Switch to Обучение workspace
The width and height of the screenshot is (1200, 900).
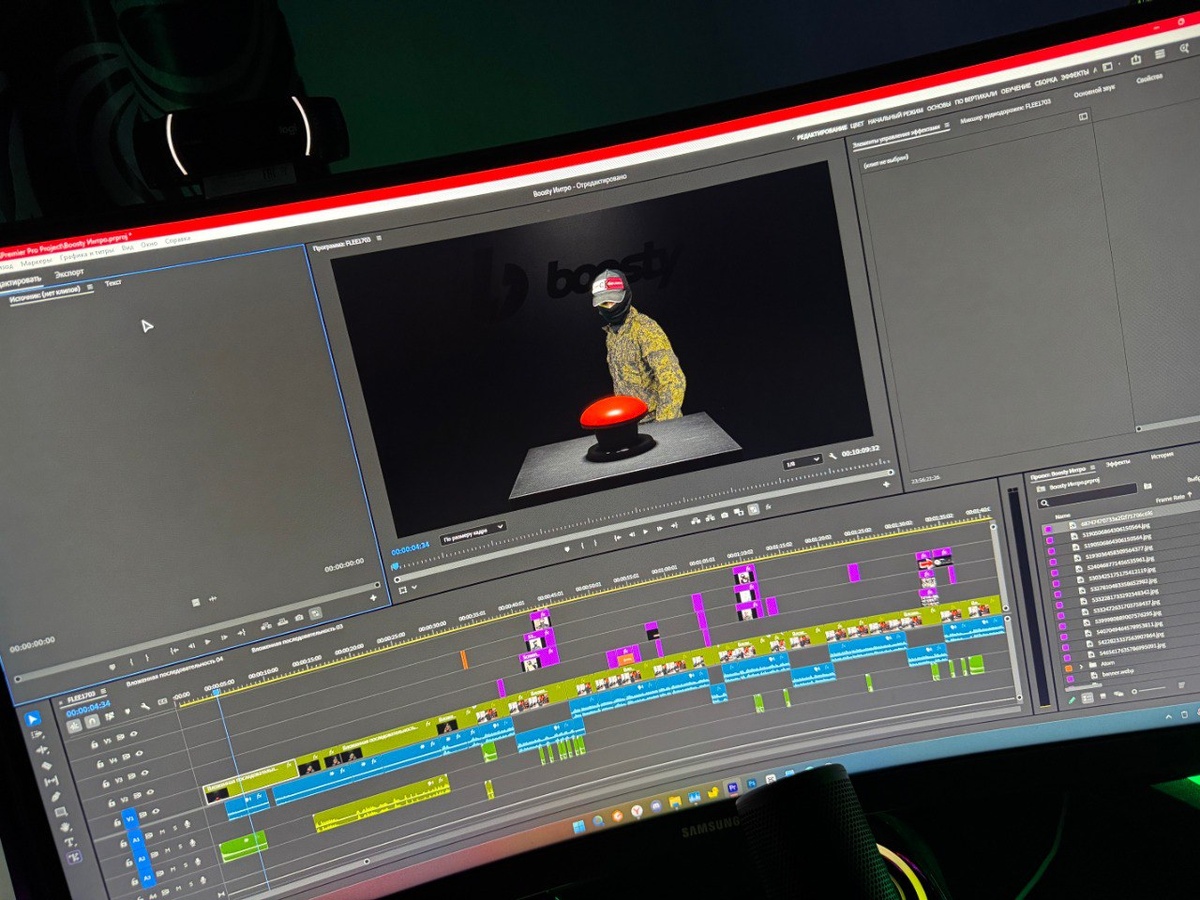coord(1016,89)
